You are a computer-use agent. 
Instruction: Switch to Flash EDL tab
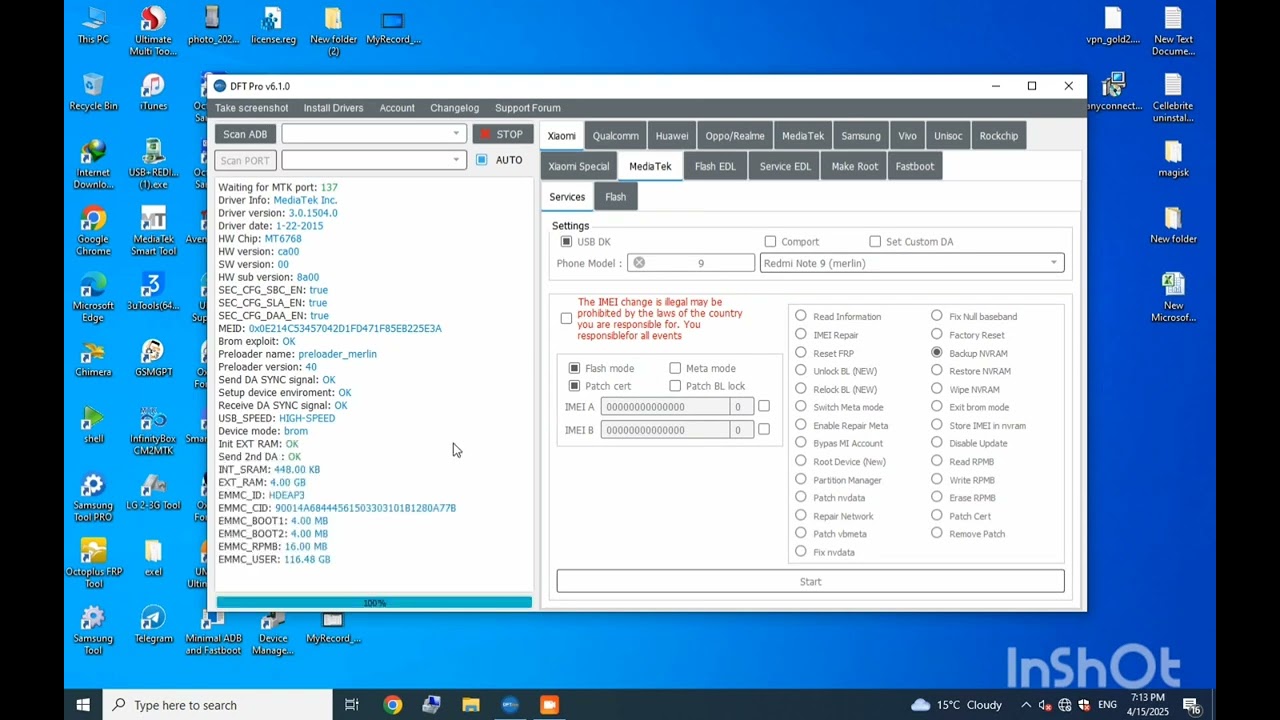tap(715, 166)
